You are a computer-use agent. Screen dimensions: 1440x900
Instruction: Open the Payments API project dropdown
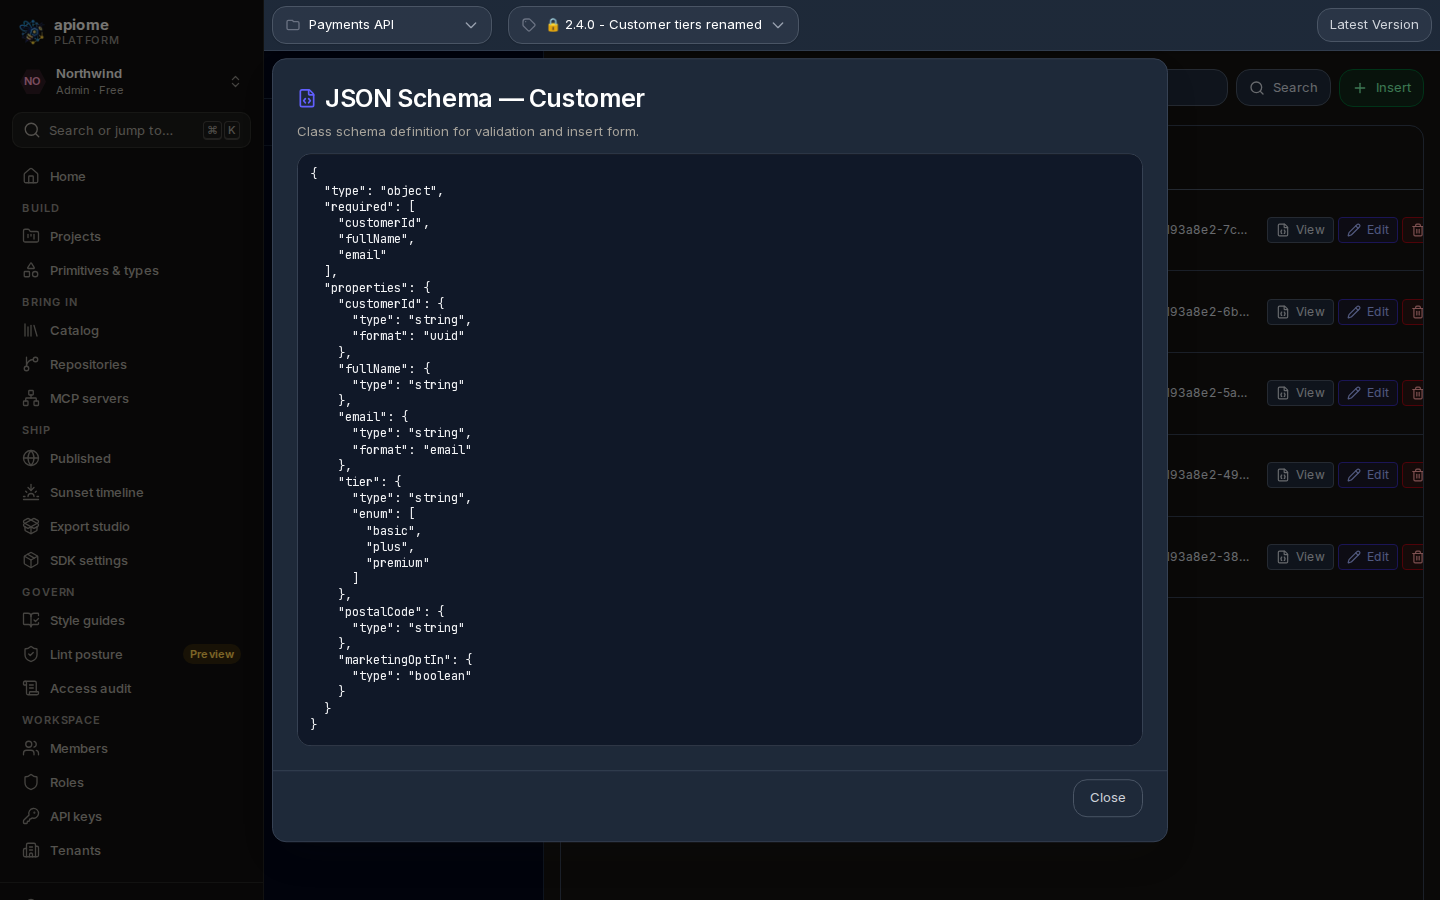point(382,25)
